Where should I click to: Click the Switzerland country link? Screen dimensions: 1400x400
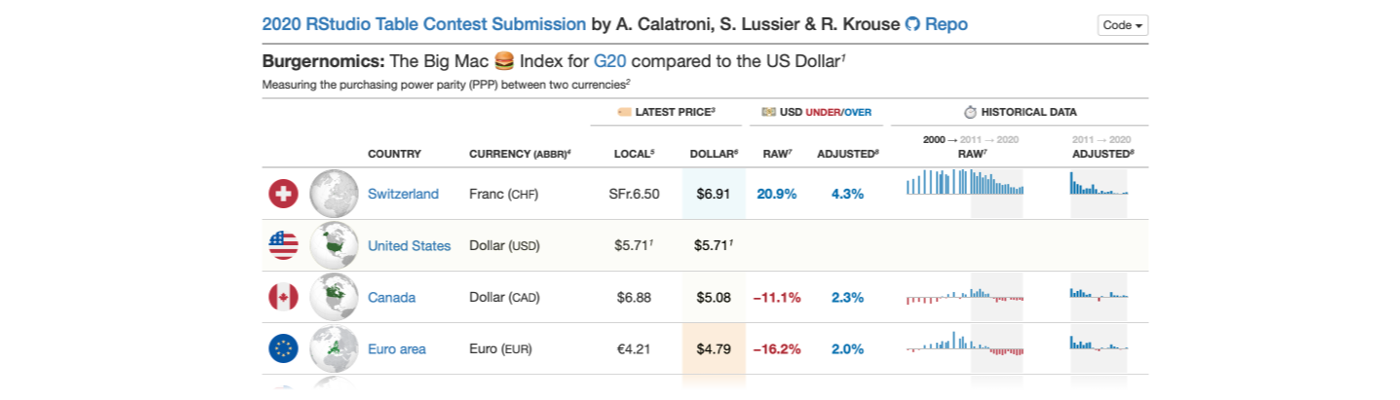(403, 194)
